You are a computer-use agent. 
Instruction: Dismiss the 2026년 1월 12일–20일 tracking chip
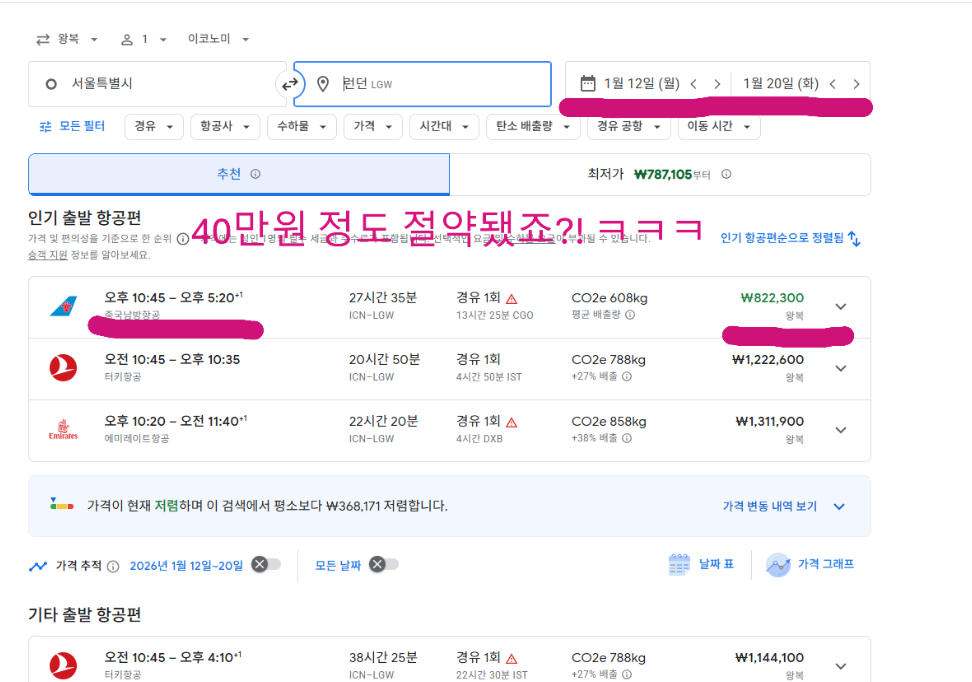260,563
